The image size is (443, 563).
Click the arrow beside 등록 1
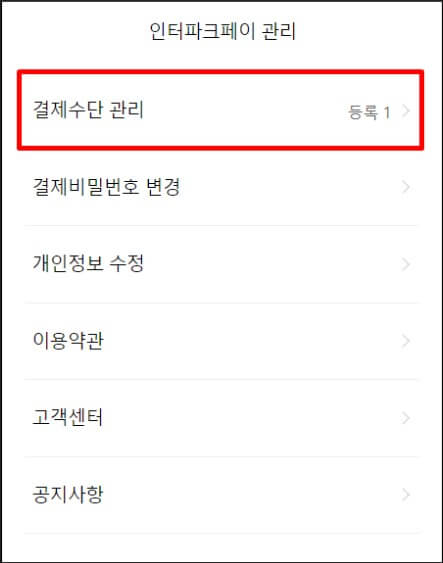pos(406,111)
